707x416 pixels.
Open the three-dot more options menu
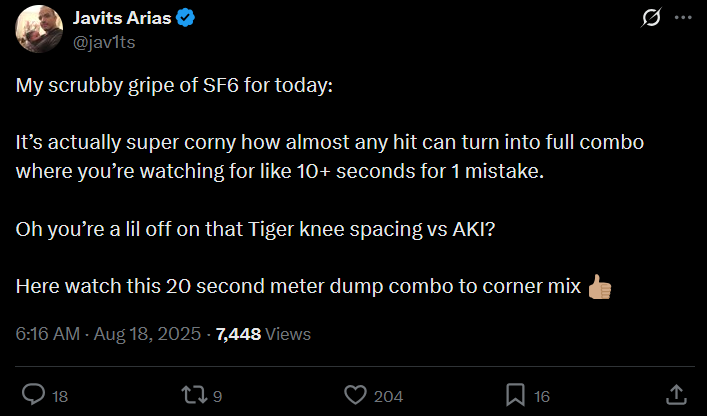(x=683, y=18)
